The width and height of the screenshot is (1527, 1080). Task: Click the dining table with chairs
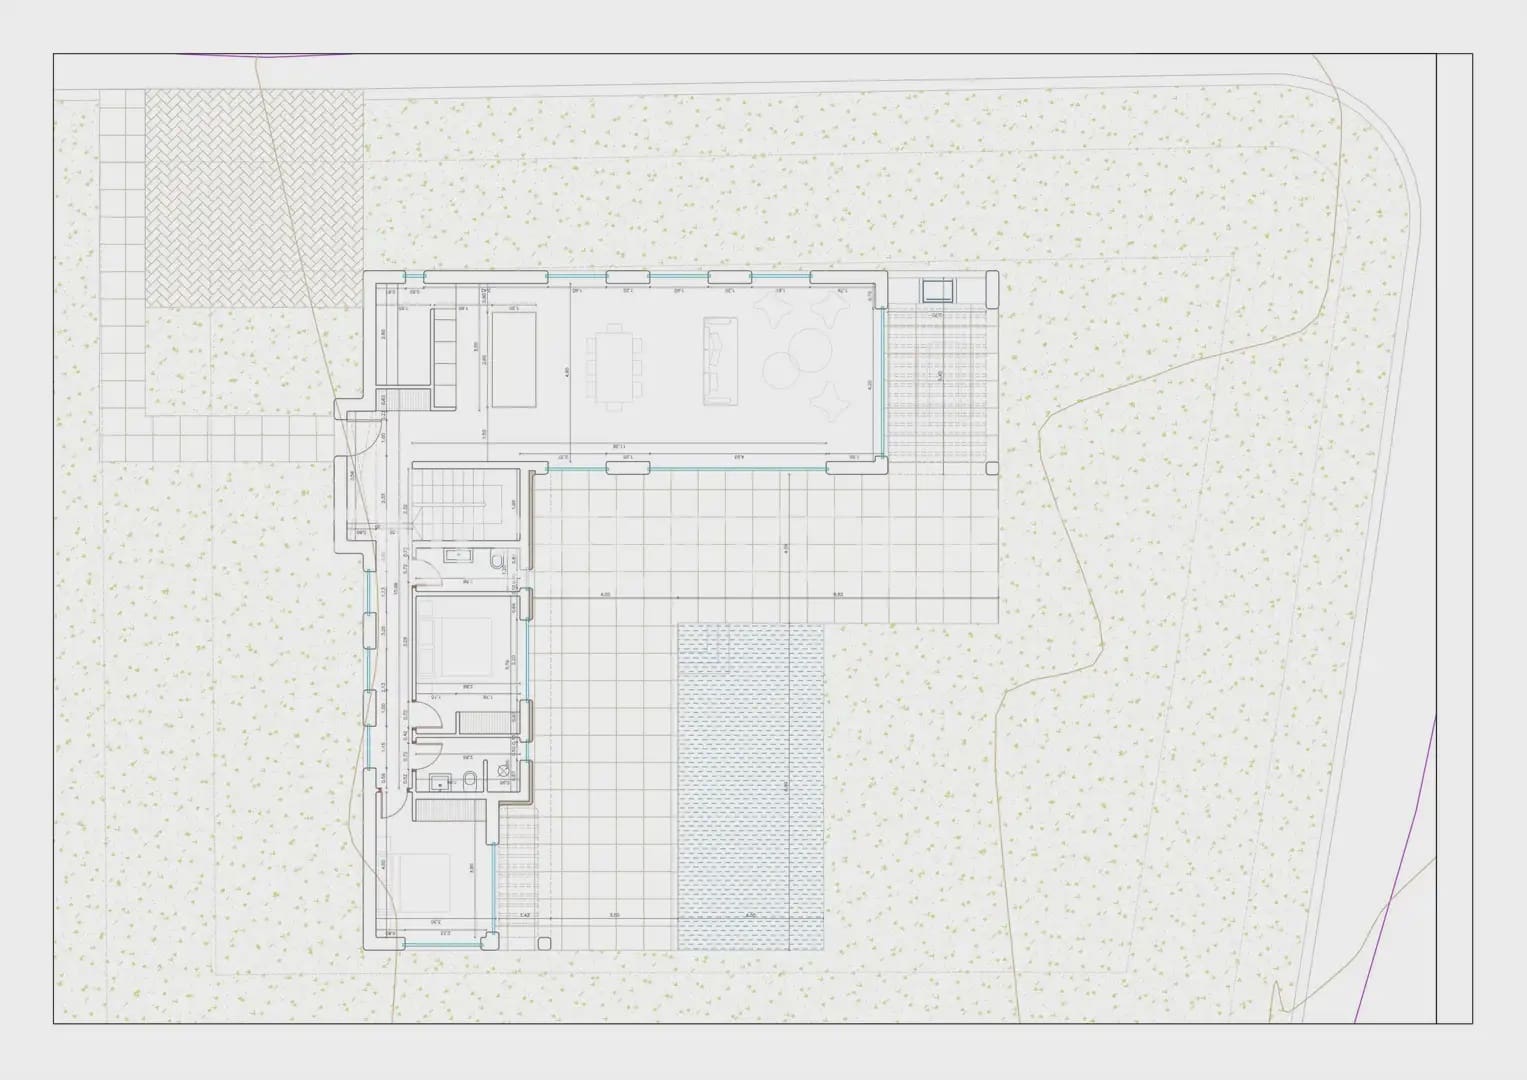(613, 365)
